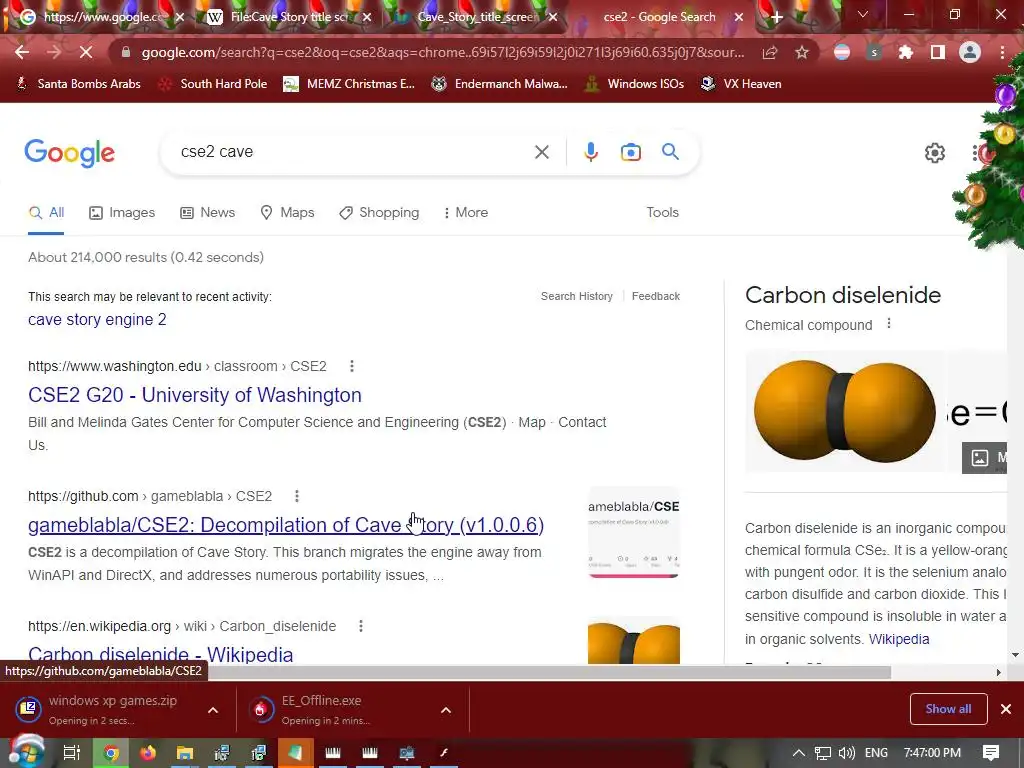Open the South Hard Pole bookmark
Screen dimensions: 1024x768
[x=213, y=84]
